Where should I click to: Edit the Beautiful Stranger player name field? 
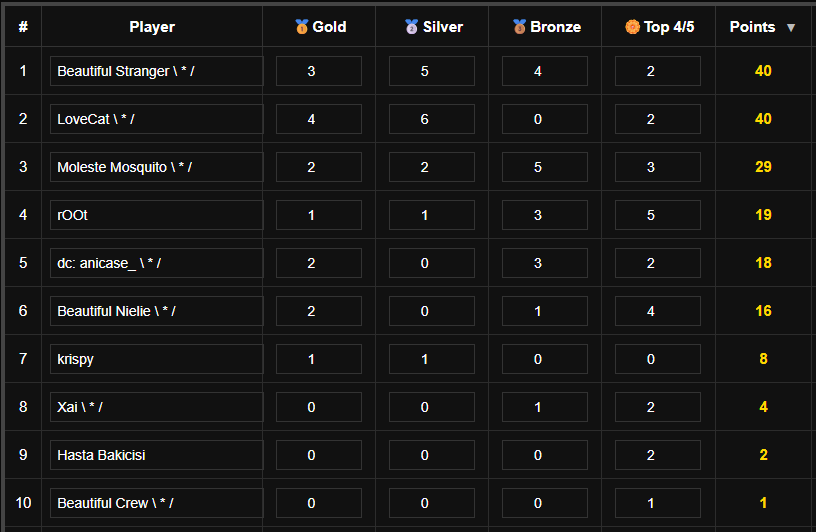pyautogui.click(x=156, y=71)
